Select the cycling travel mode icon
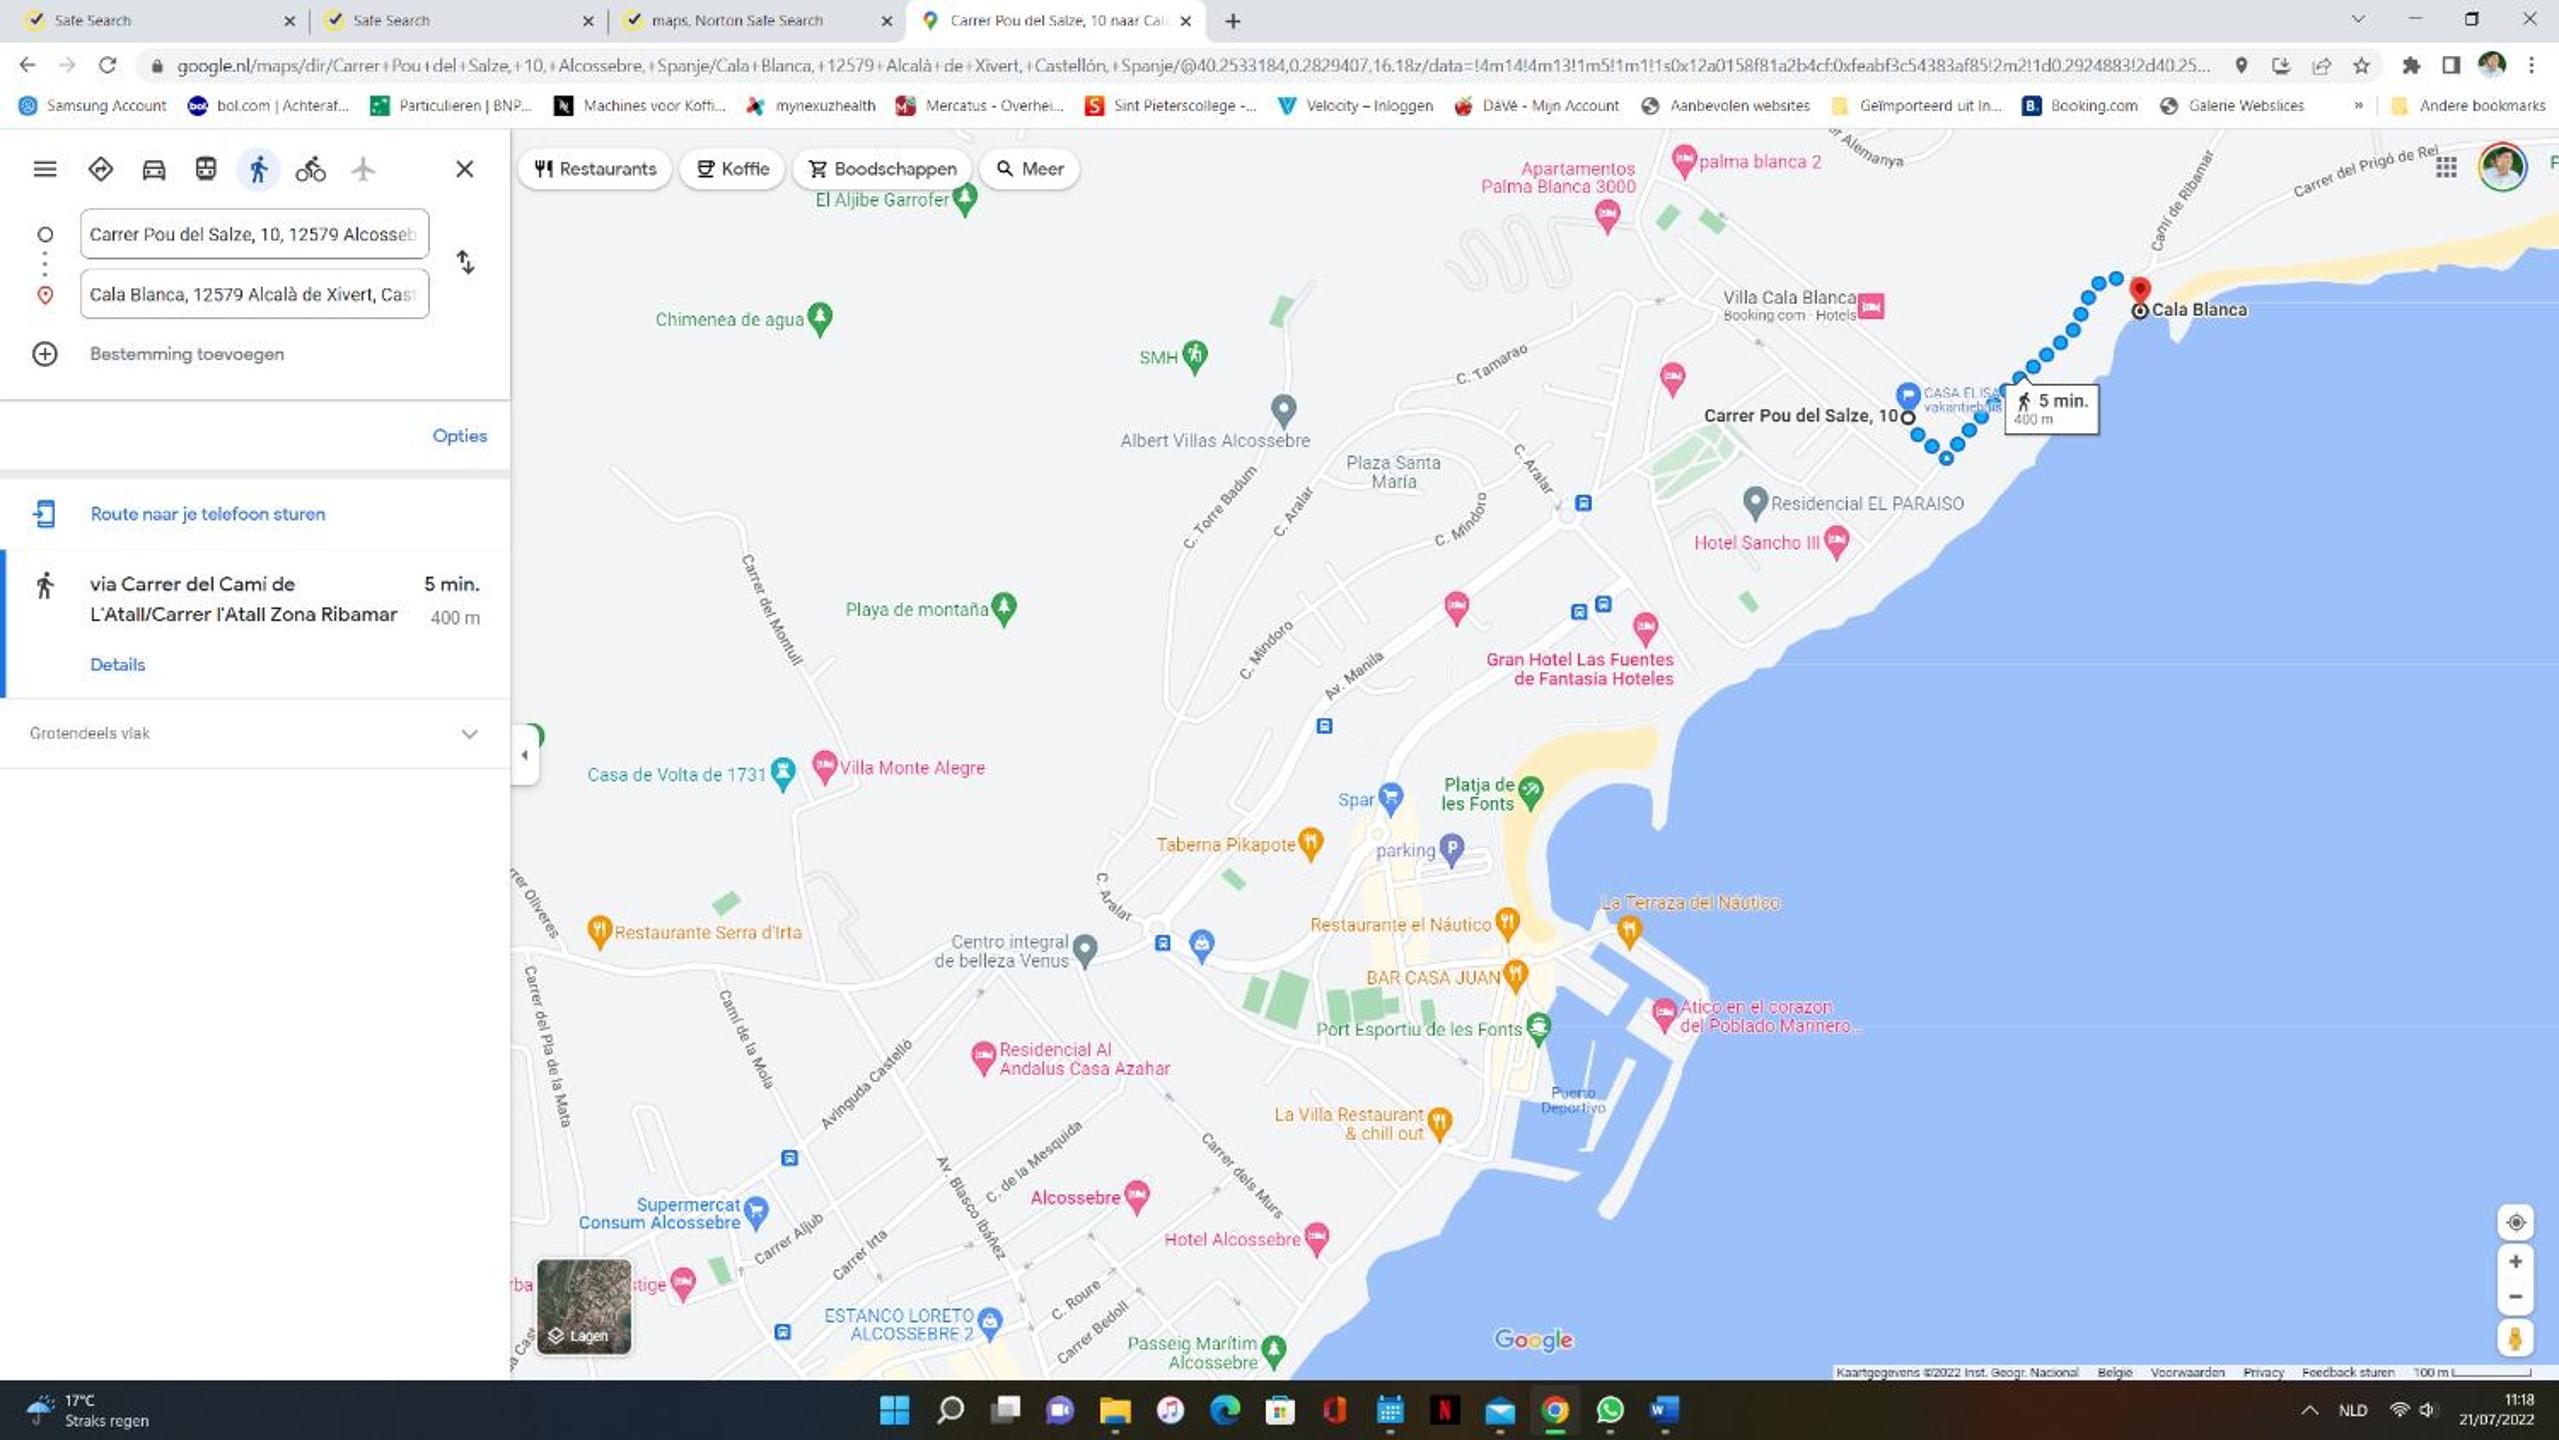The width and height of the screenshot is (2559, 1440). (x=310, y=169)
